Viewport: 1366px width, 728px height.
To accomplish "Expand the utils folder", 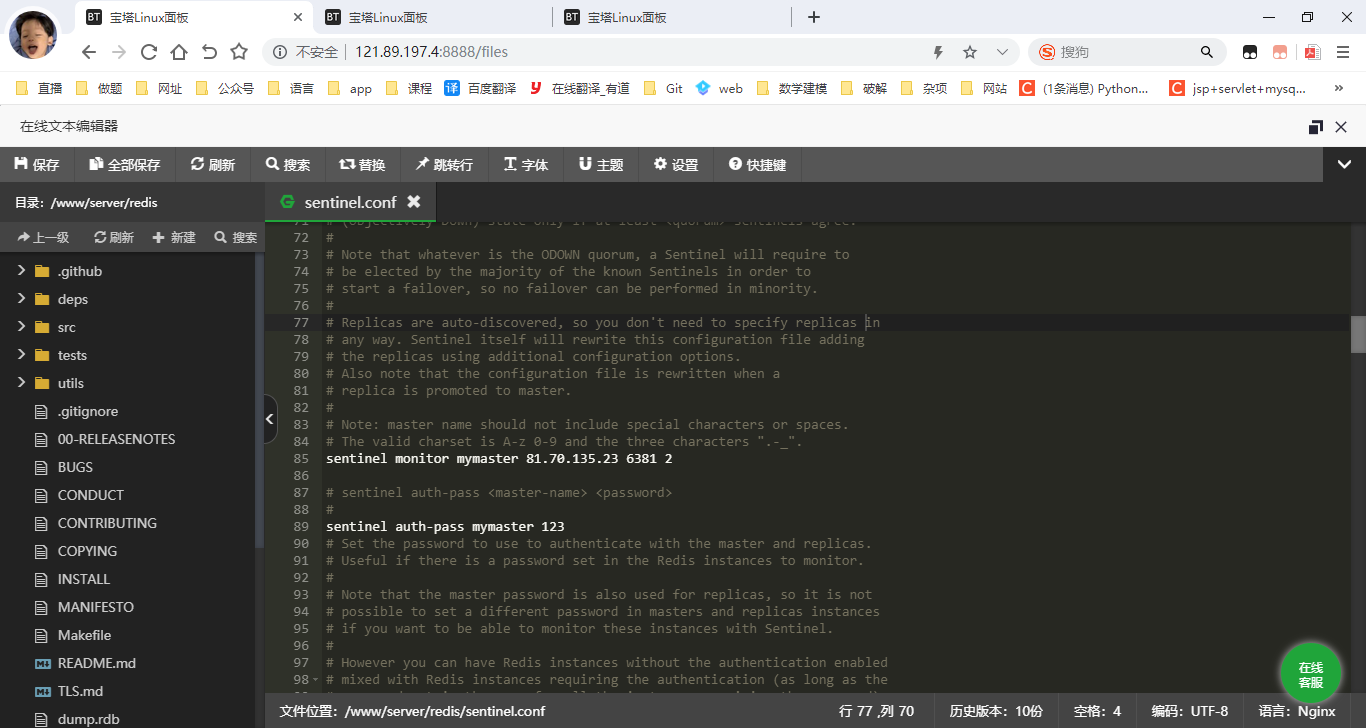I will pyautogui.click(x=21, y=383).
